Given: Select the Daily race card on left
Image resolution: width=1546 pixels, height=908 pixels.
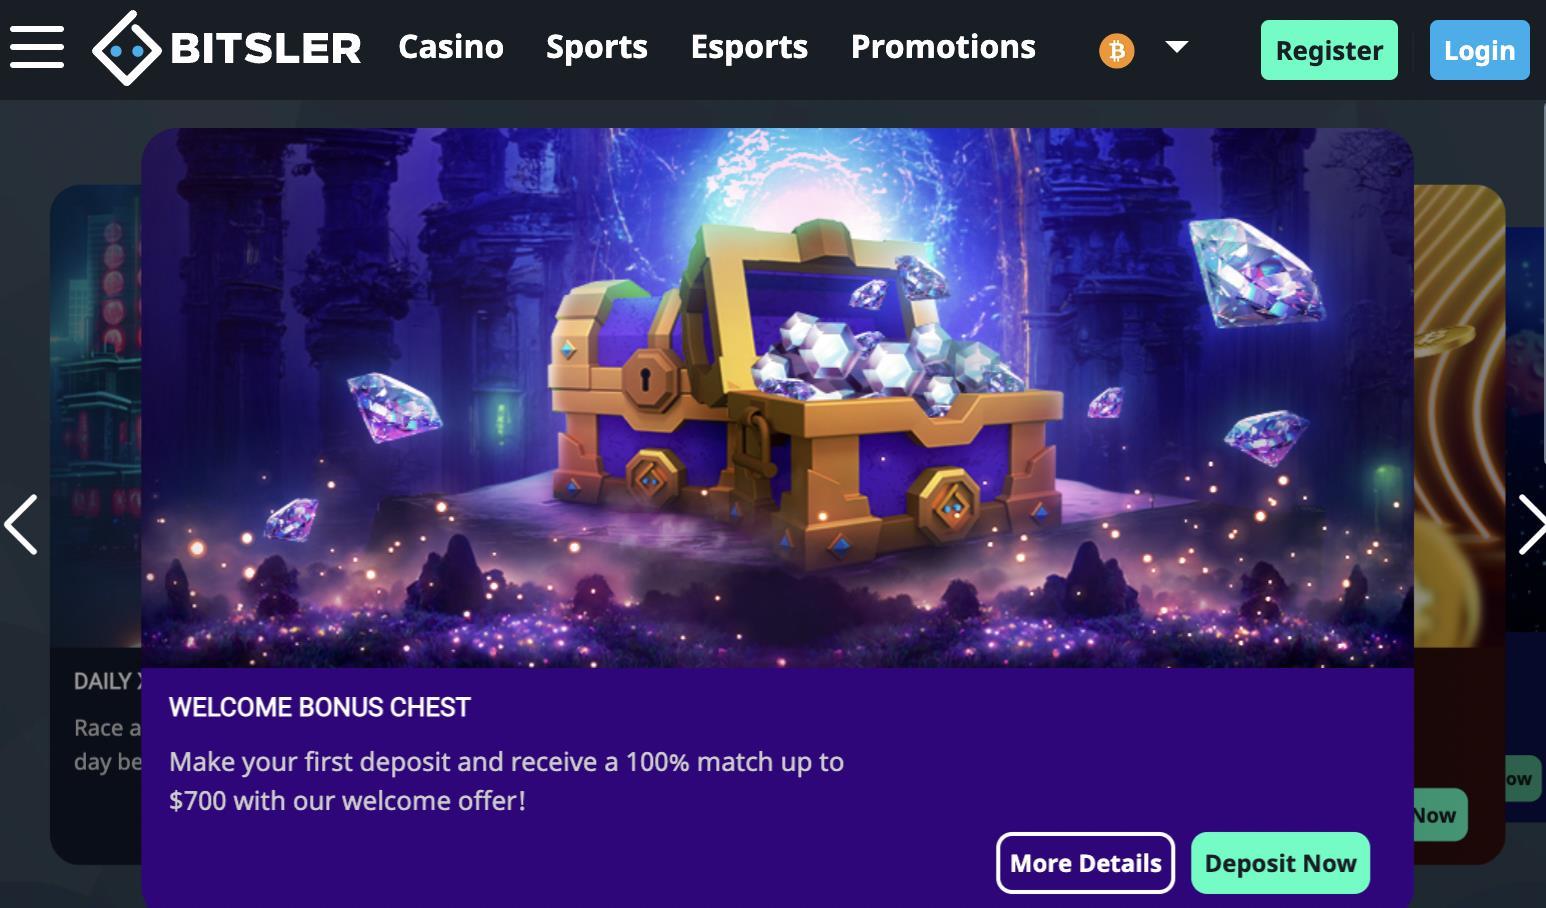Looking at the screenshot, I should pos(96,524).
